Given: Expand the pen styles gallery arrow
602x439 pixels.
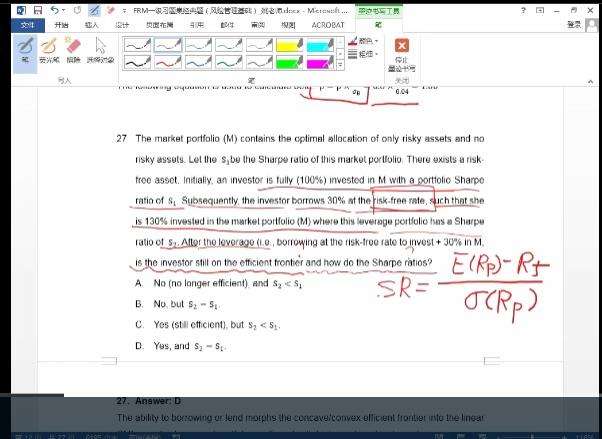Looking at the screenshot, I should coord(338,67).
